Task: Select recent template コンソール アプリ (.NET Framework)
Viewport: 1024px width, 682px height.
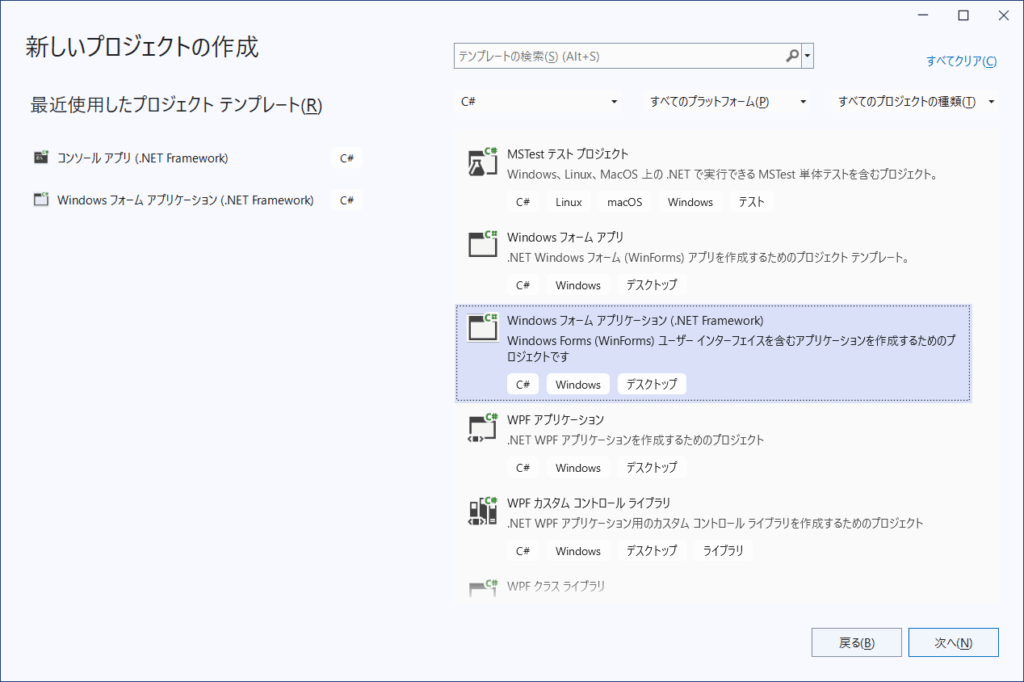Action: pos(142,158)
